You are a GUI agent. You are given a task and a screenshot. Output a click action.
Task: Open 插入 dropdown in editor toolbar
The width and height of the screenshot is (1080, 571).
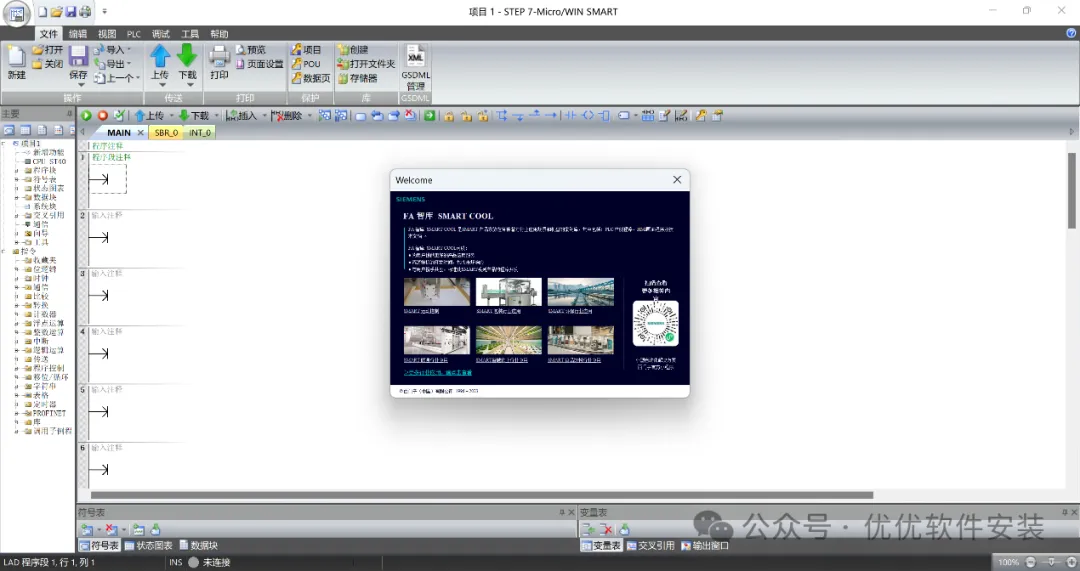[x=264, y=116]
